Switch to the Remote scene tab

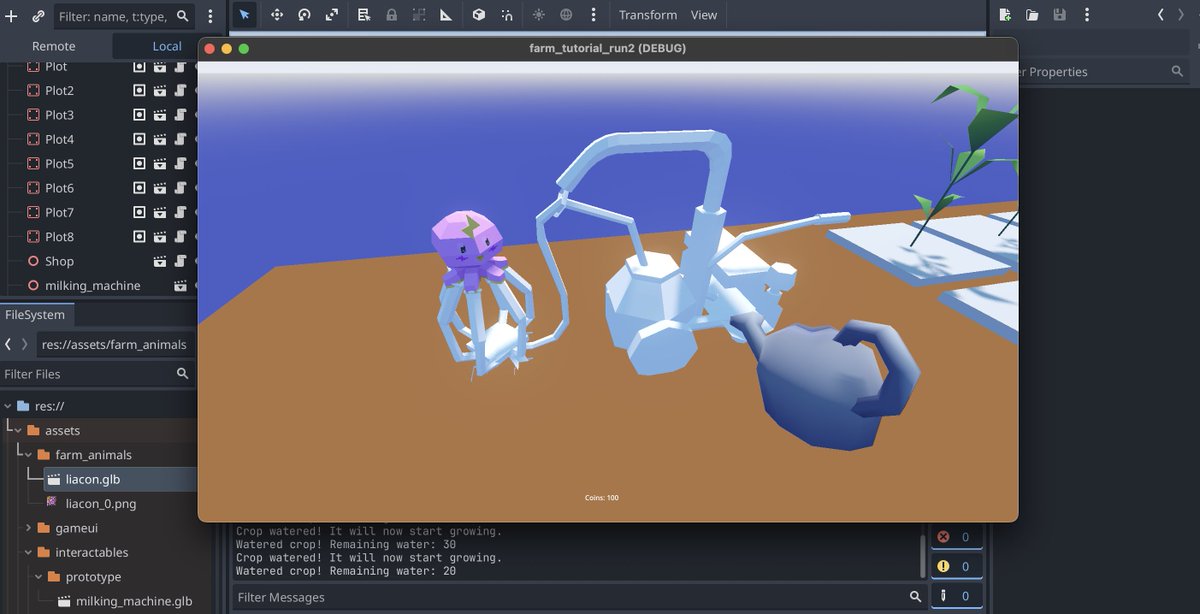pyautogui.click(x=53, y=46)
